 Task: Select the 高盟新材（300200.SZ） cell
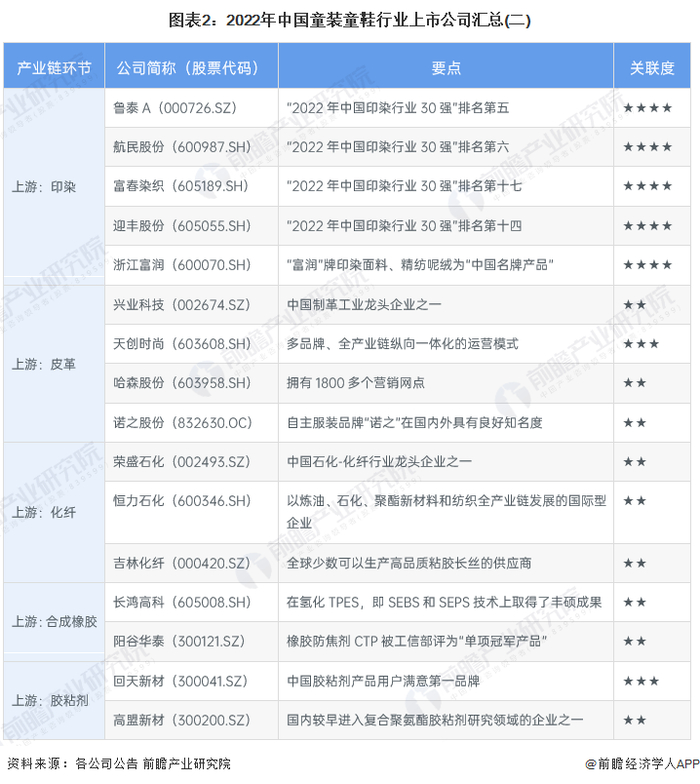(x=192, y=720)
